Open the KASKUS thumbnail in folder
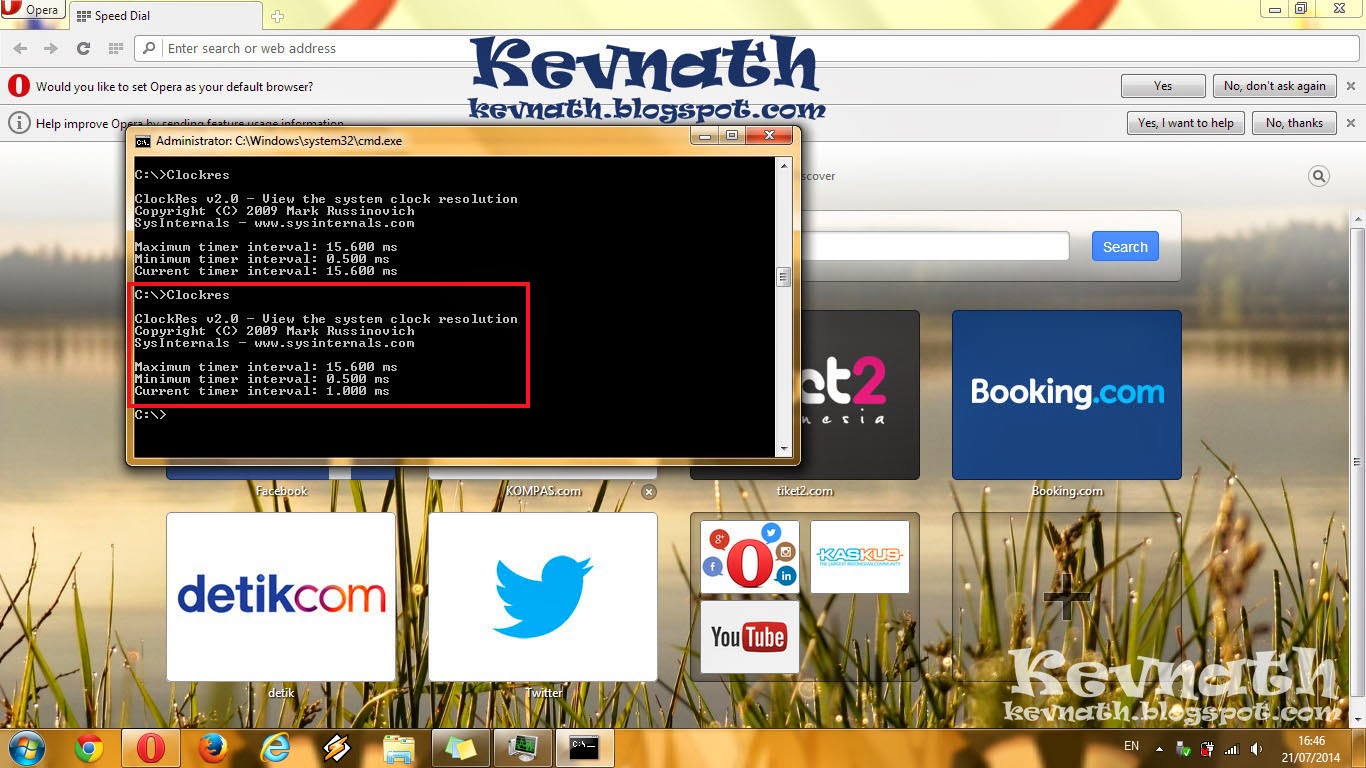This screenshot has width=1366, height=768. click(860, 557)
